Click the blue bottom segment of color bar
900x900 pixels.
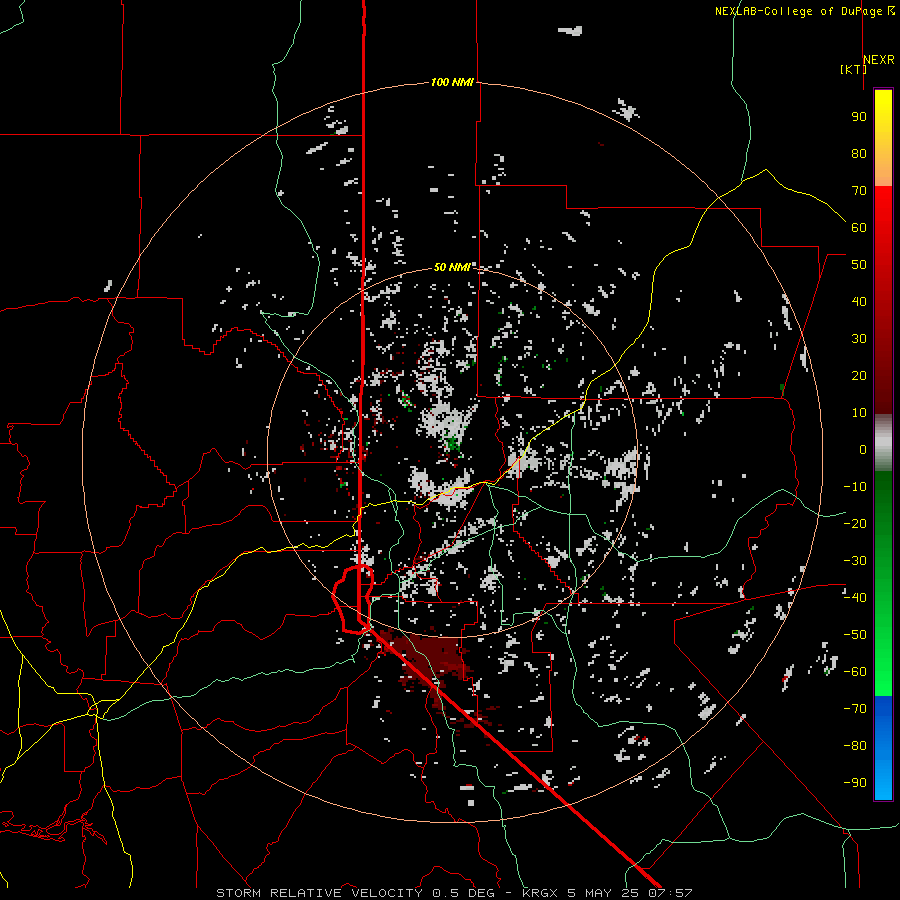[x=883, y=748]
